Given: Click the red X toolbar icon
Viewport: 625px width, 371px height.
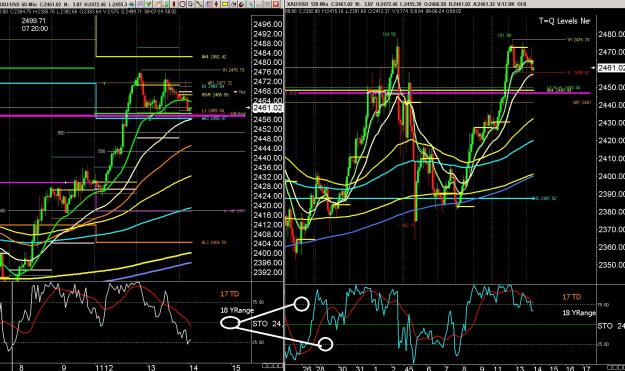Looking at the screenshot, I should point(276,4).
